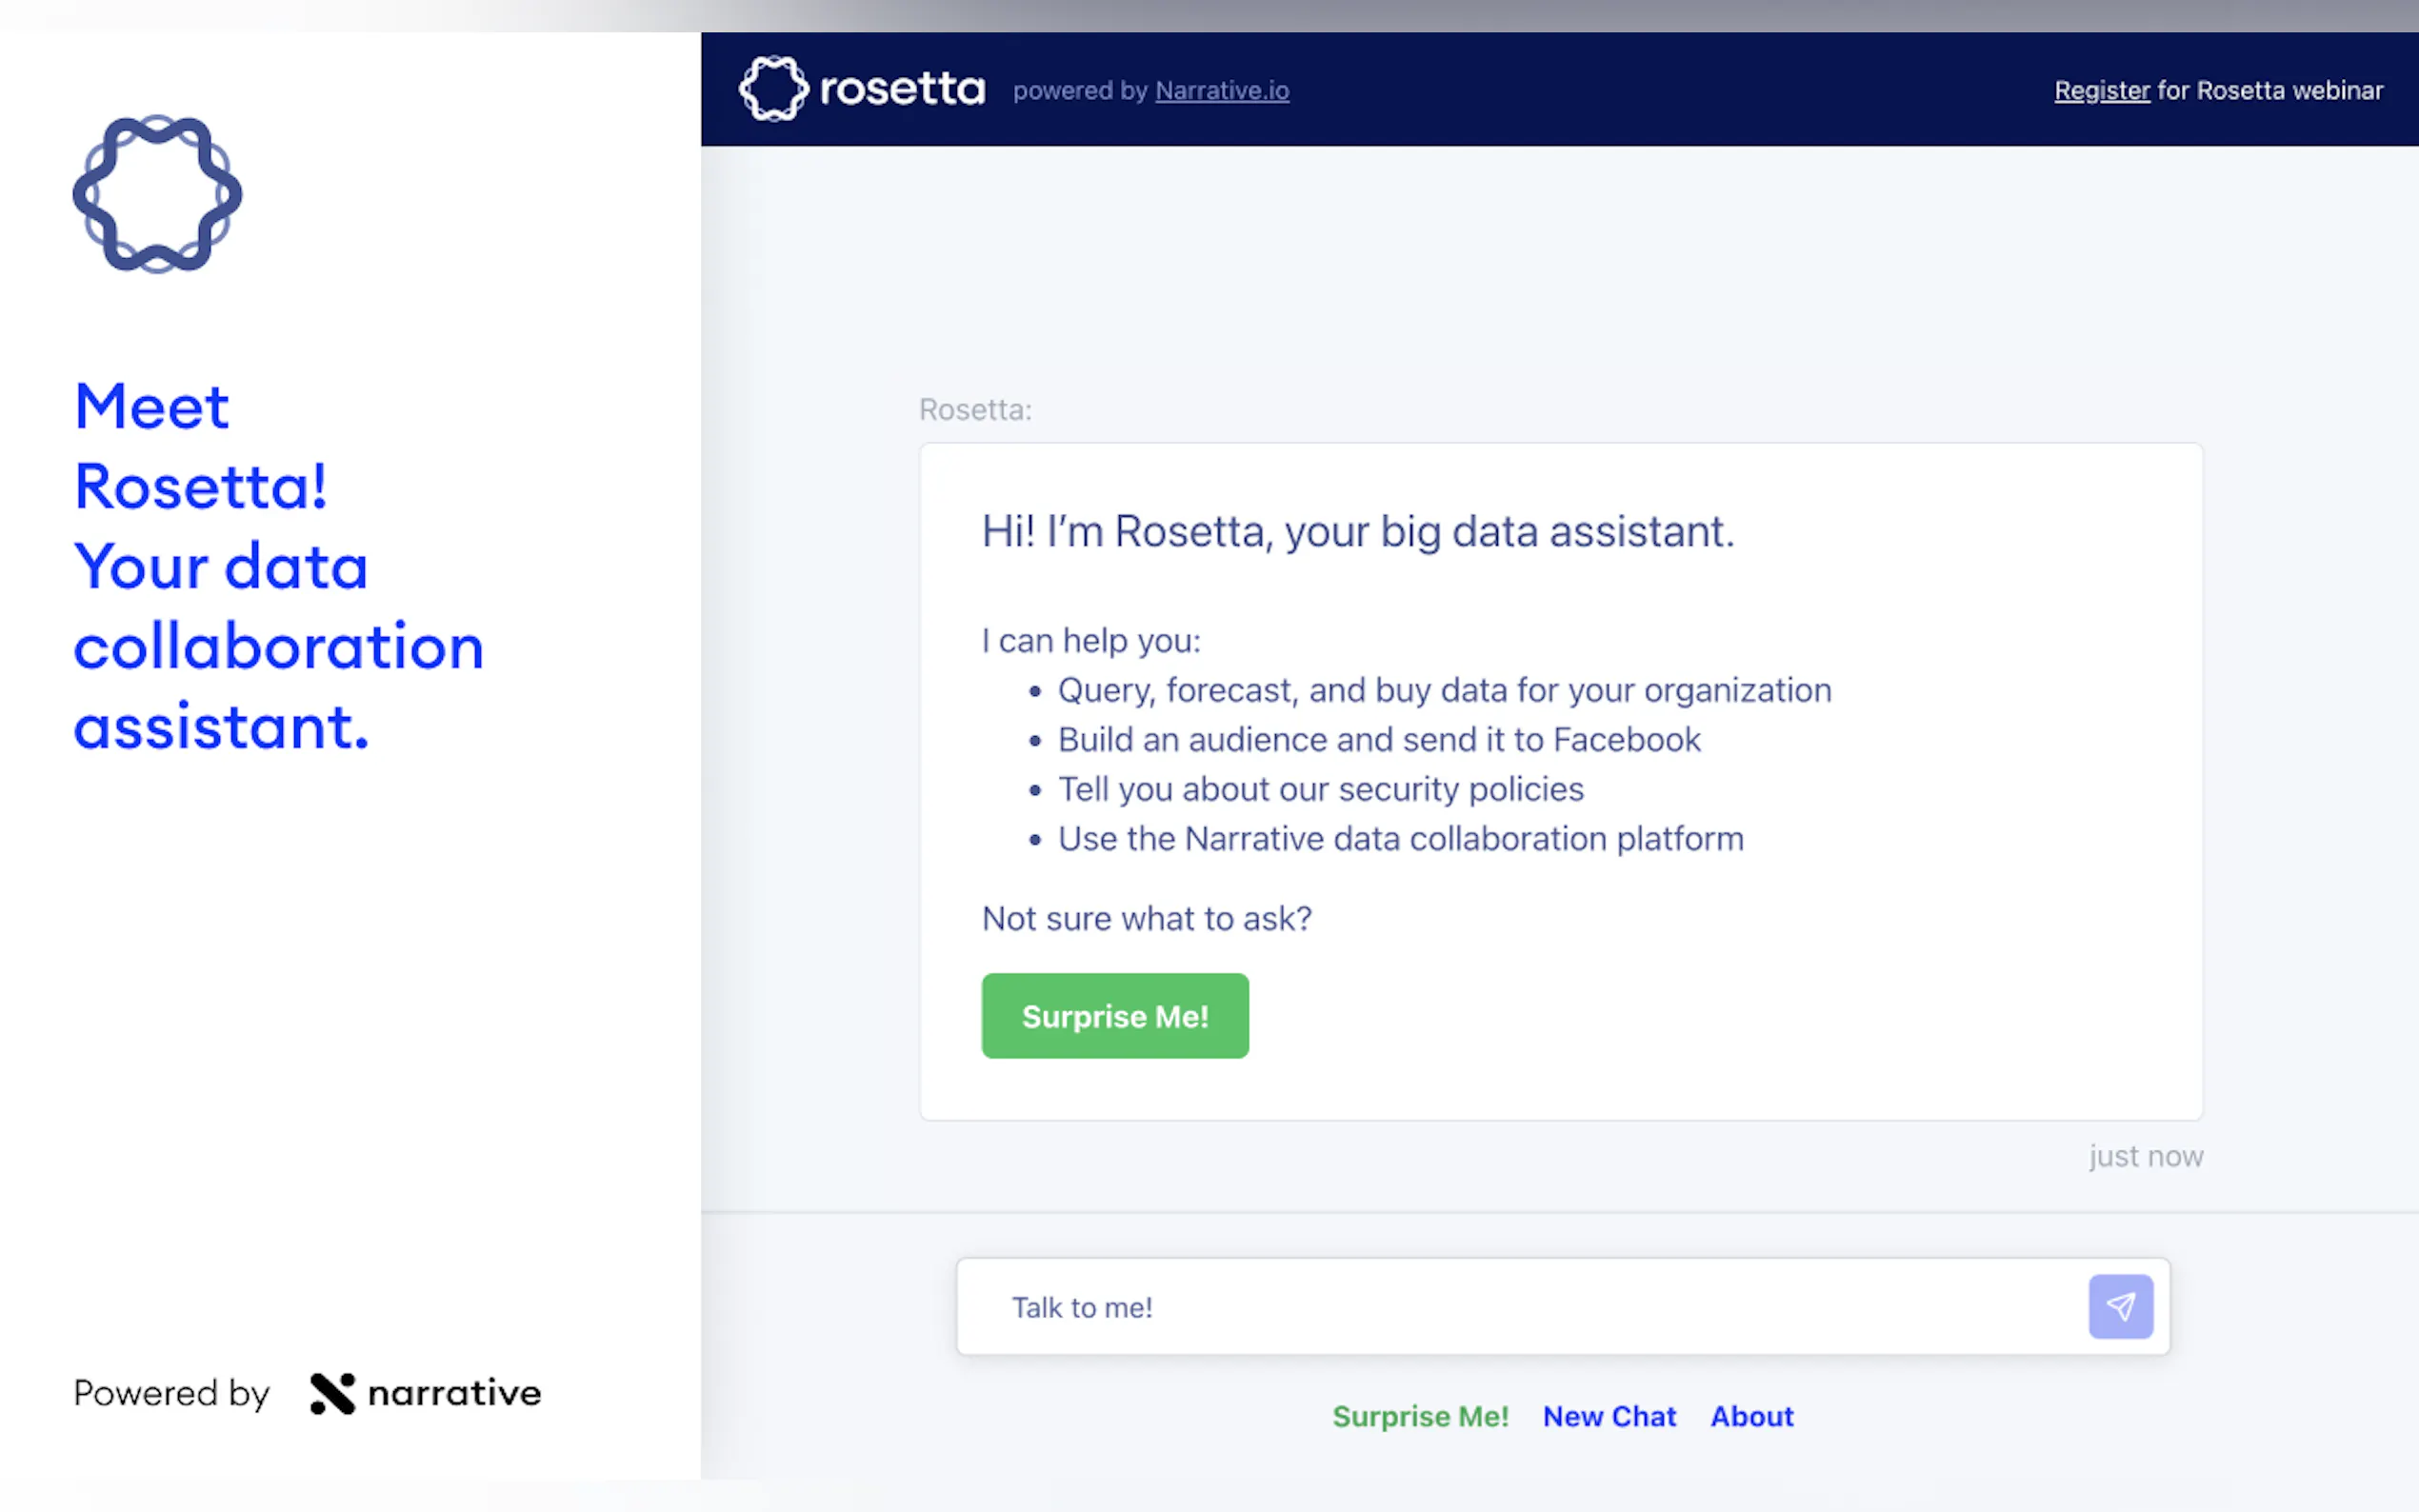Click Register for the Rosetta webinar
Screen dimensions: 2419x1512
[2101, 91]
